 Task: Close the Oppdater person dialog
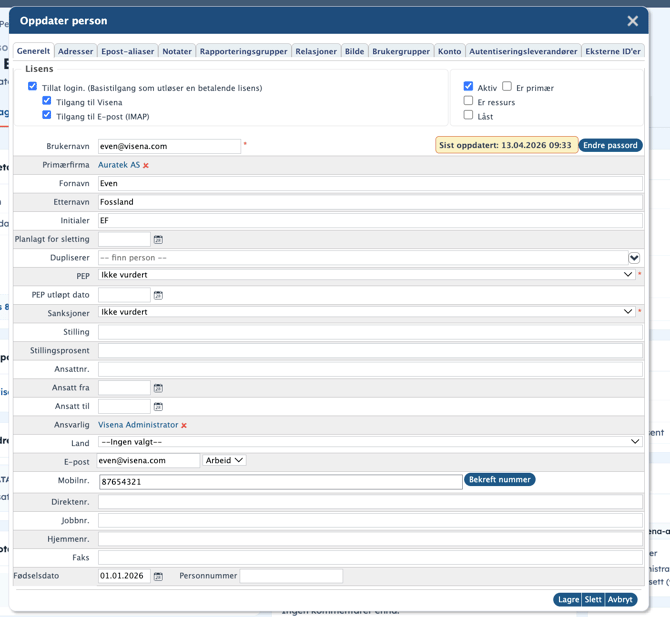point(632,21)
